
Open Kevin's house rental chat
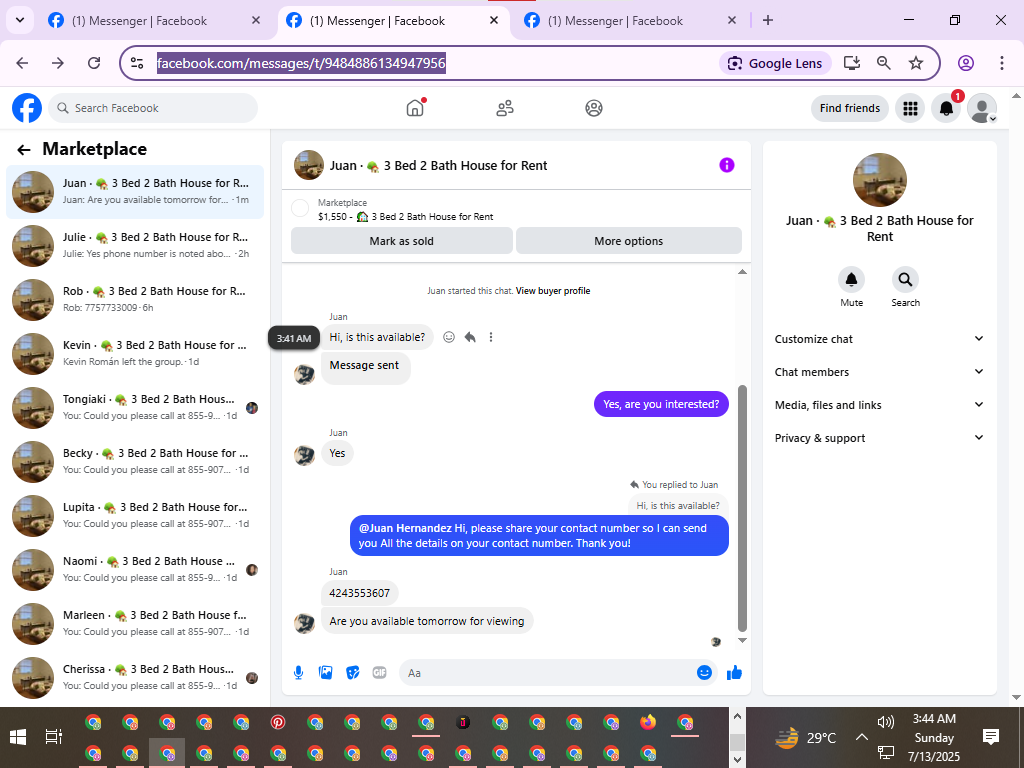(135, 353)
